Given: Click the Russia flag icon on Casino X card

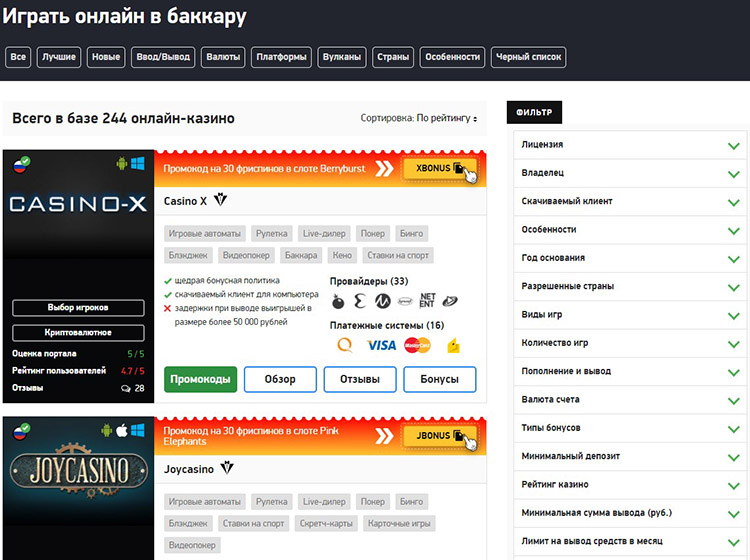Looking at the screenshot, I should [x=21, y=165].
